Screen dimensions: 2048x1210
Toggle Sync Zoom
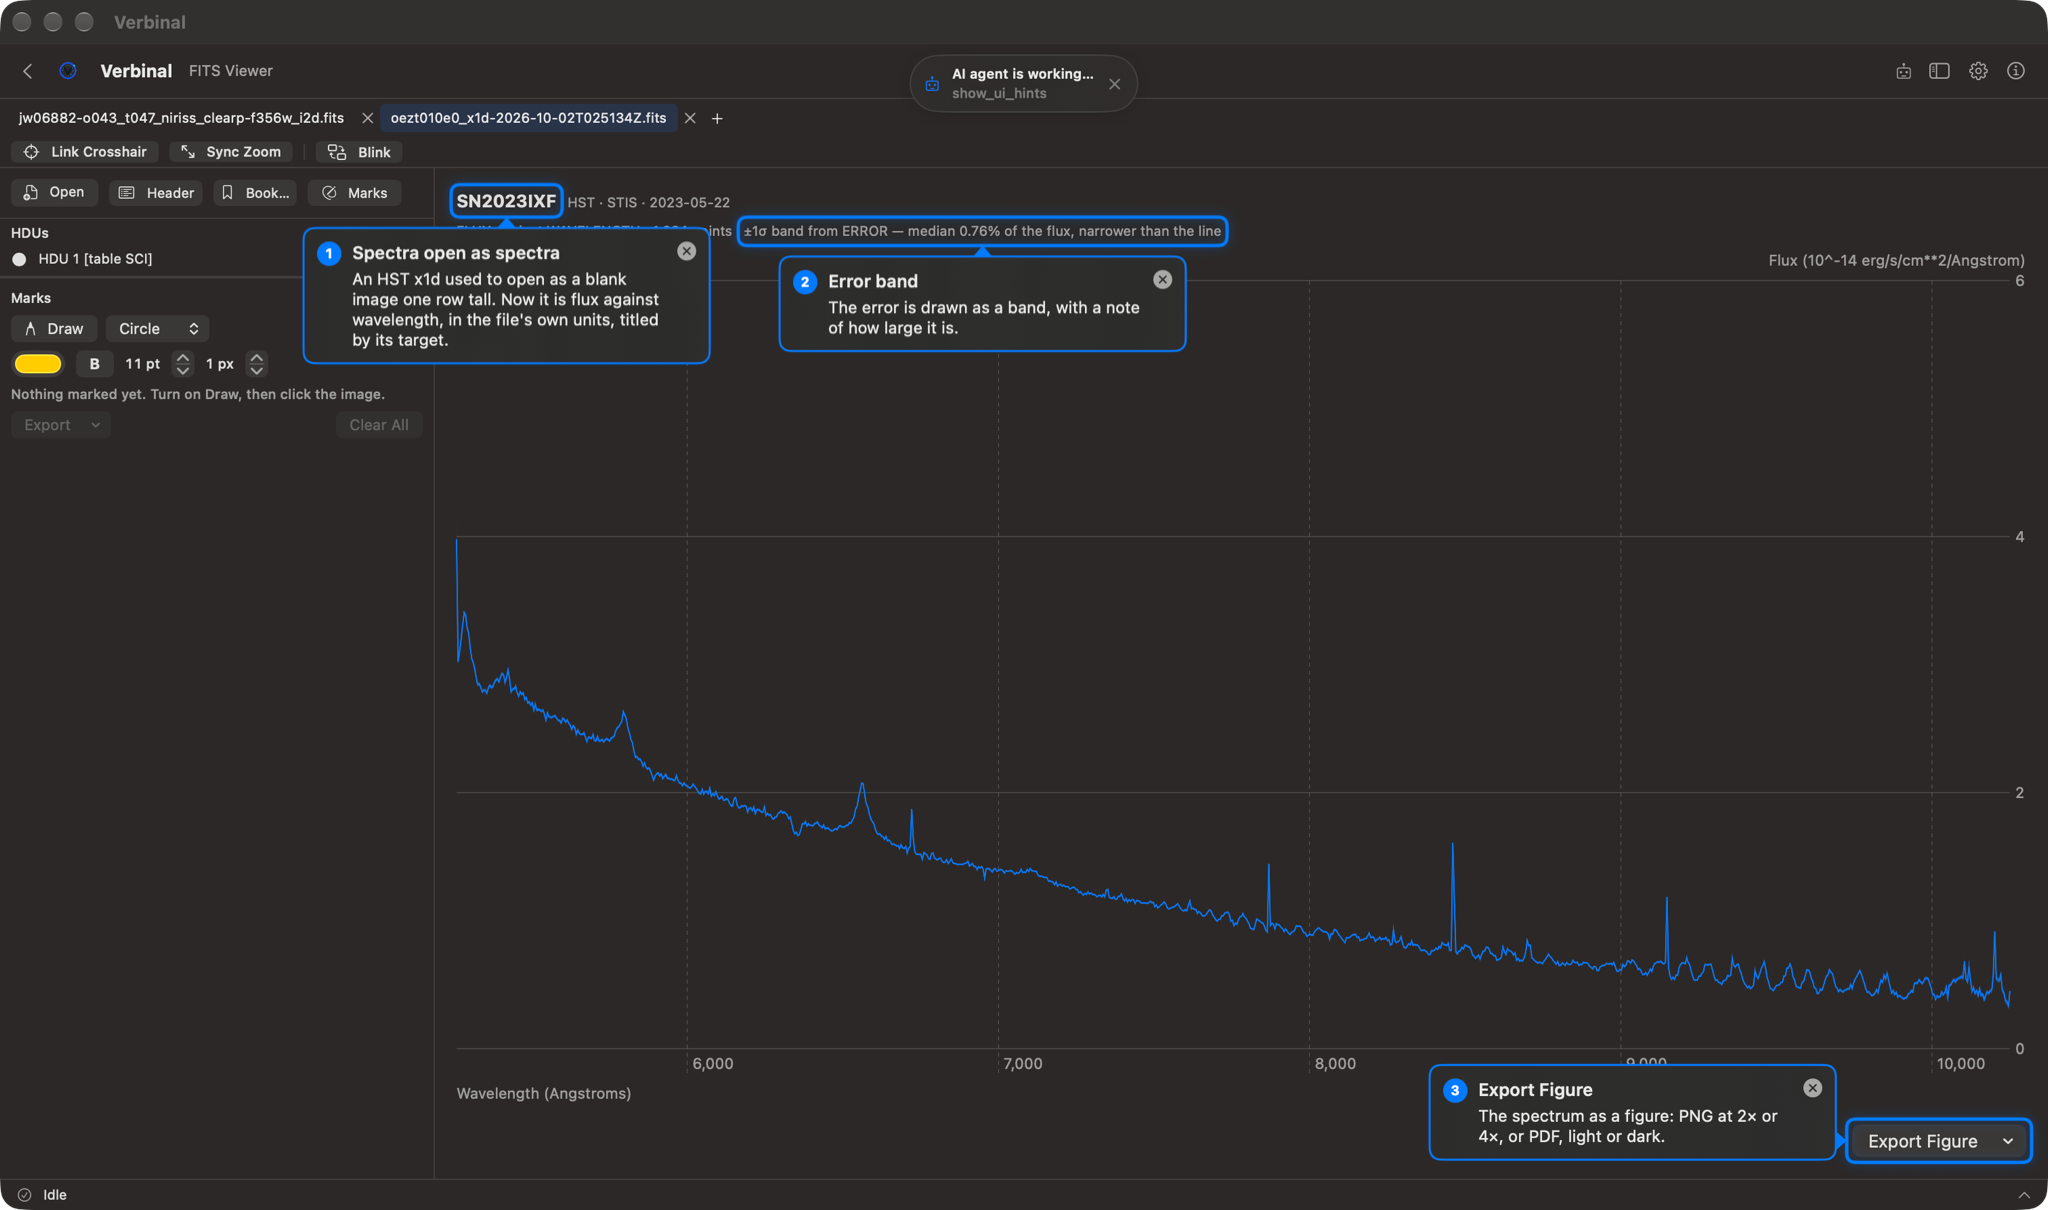click(x=231, y=152)
